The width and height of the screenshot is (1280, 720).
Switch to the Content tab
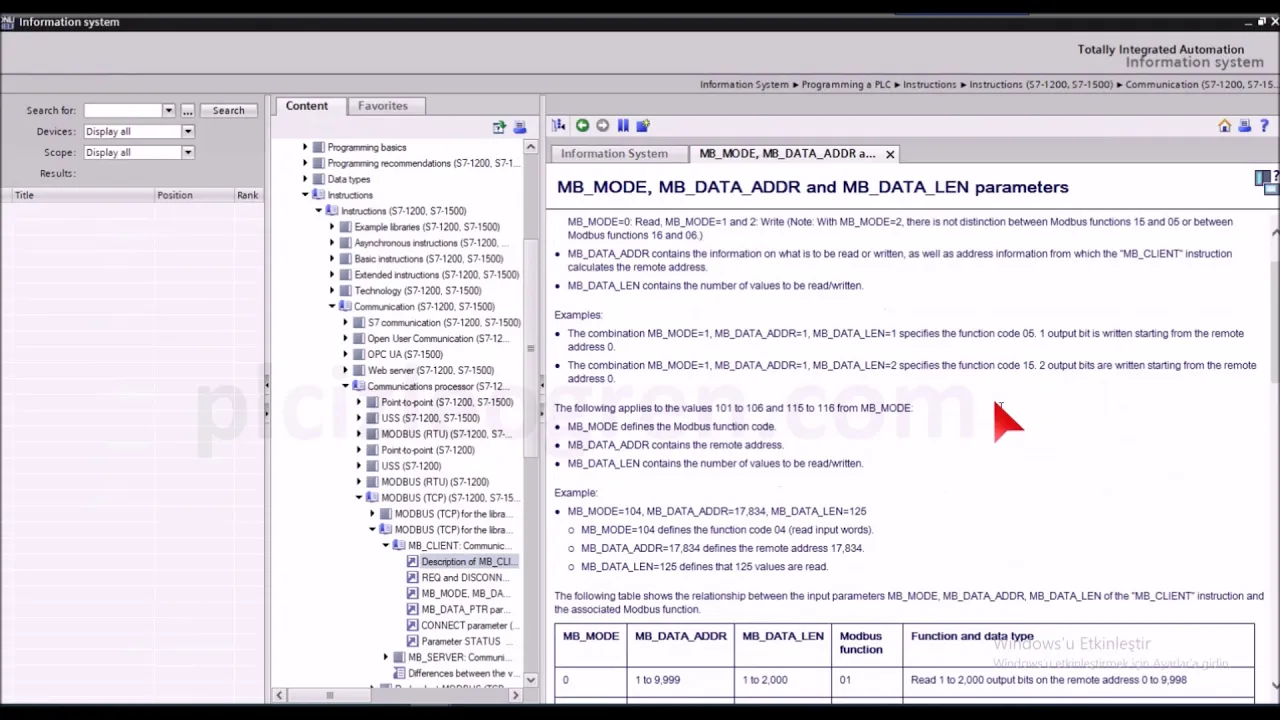pyautogui.click(x=307, y=106)
